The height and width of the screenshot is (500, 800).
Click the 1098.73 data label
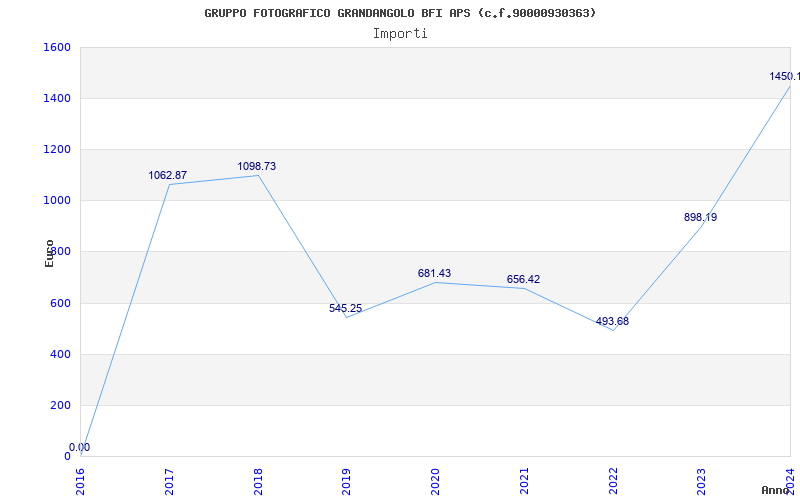click(257, 166)
